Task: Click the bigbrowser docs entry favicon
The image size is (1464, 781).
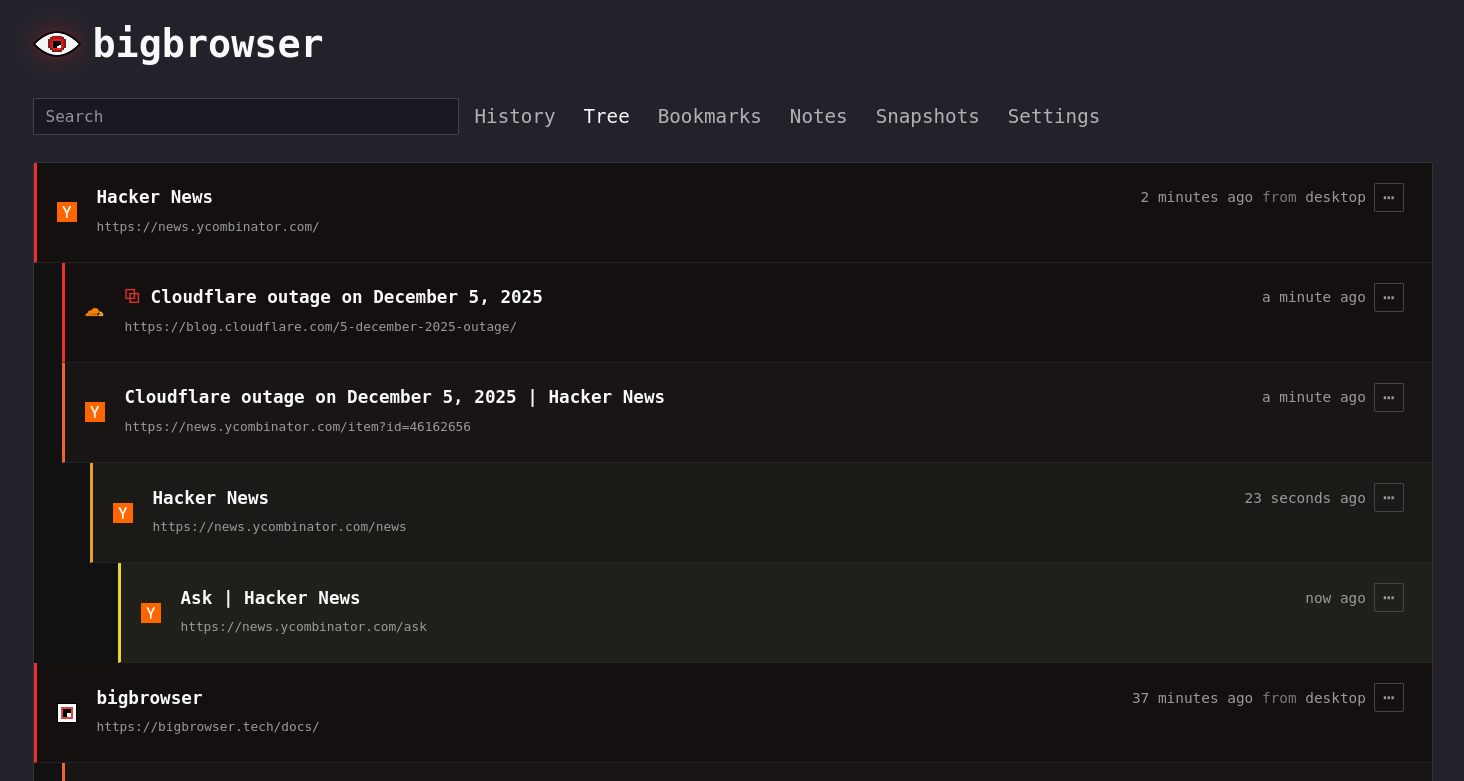Action: pyautogui.click(x=67, y=713)
